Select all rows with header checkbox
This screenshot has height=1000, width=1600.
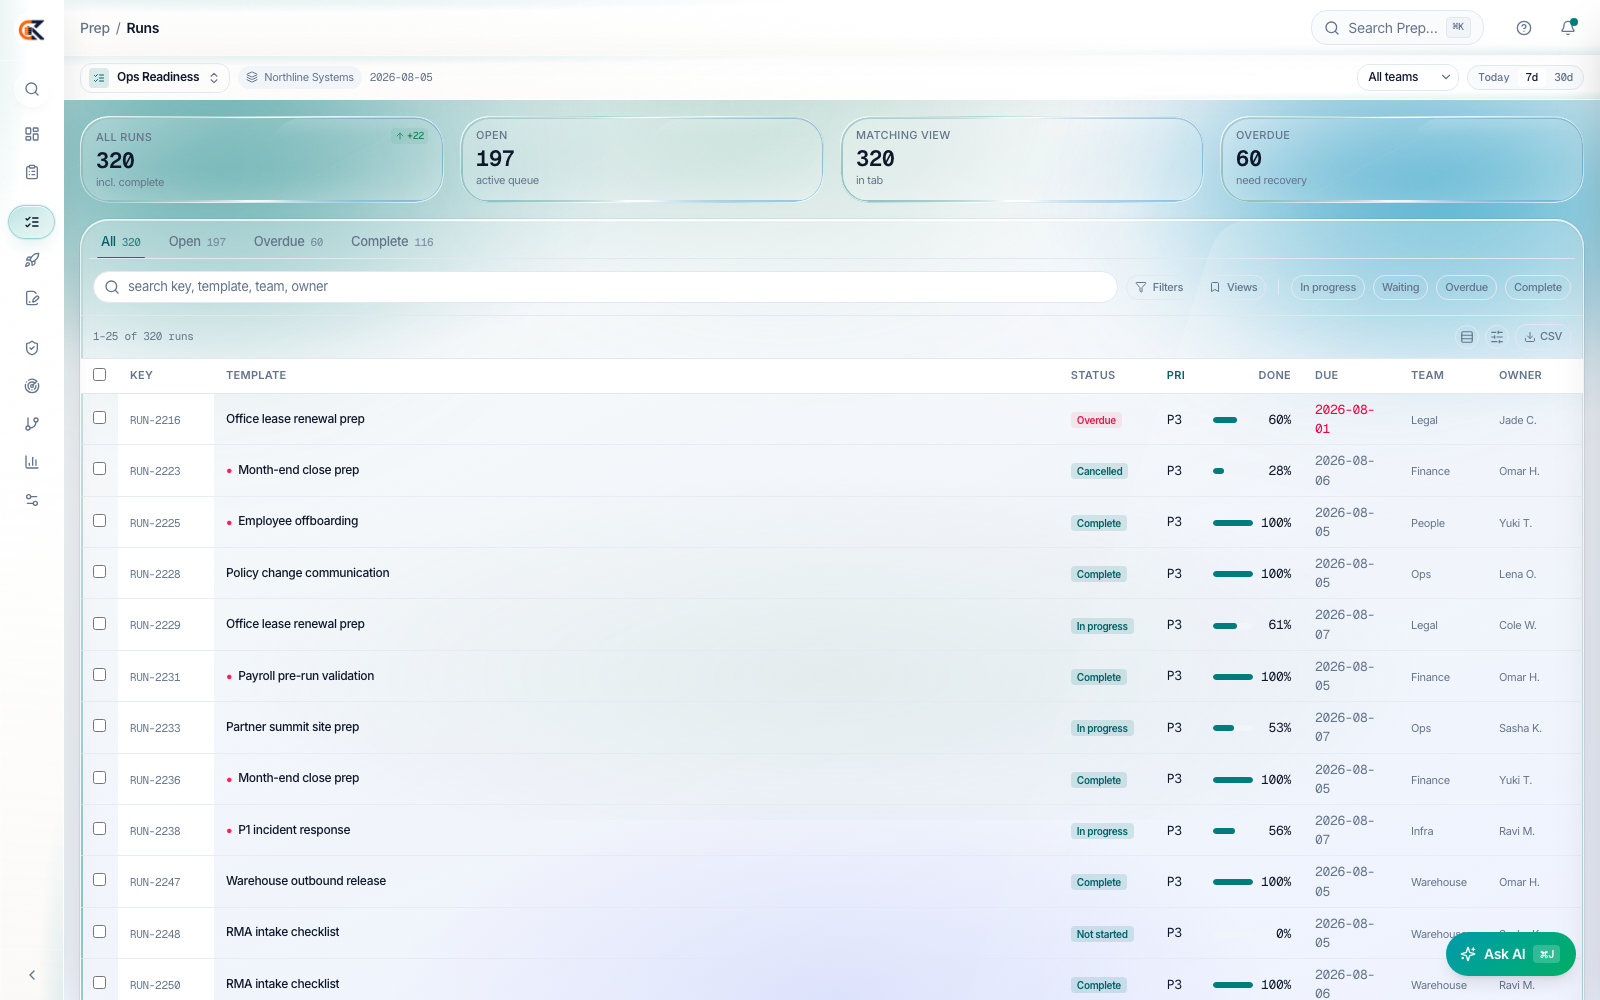pos(99,374)
